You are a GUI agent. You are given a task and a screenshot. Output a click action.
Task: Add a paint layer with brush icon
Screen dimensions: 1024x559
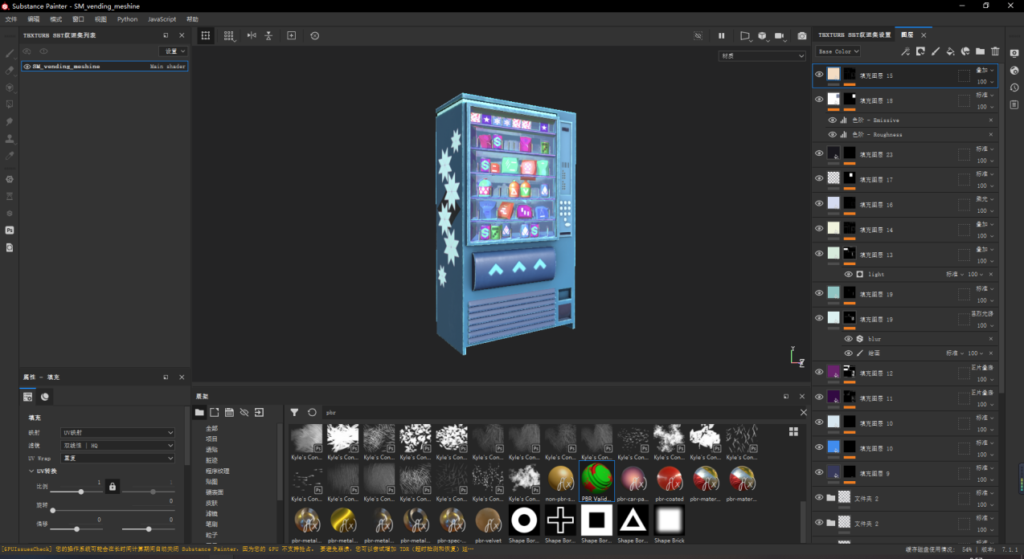(935, 51)
